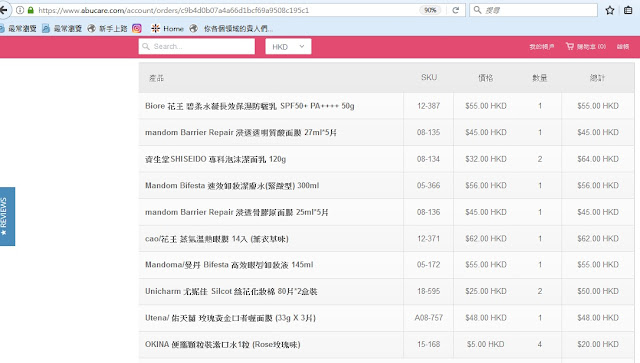640x363 pixels.
Task: Click SKU 05-366 cell
Action: 429,186
